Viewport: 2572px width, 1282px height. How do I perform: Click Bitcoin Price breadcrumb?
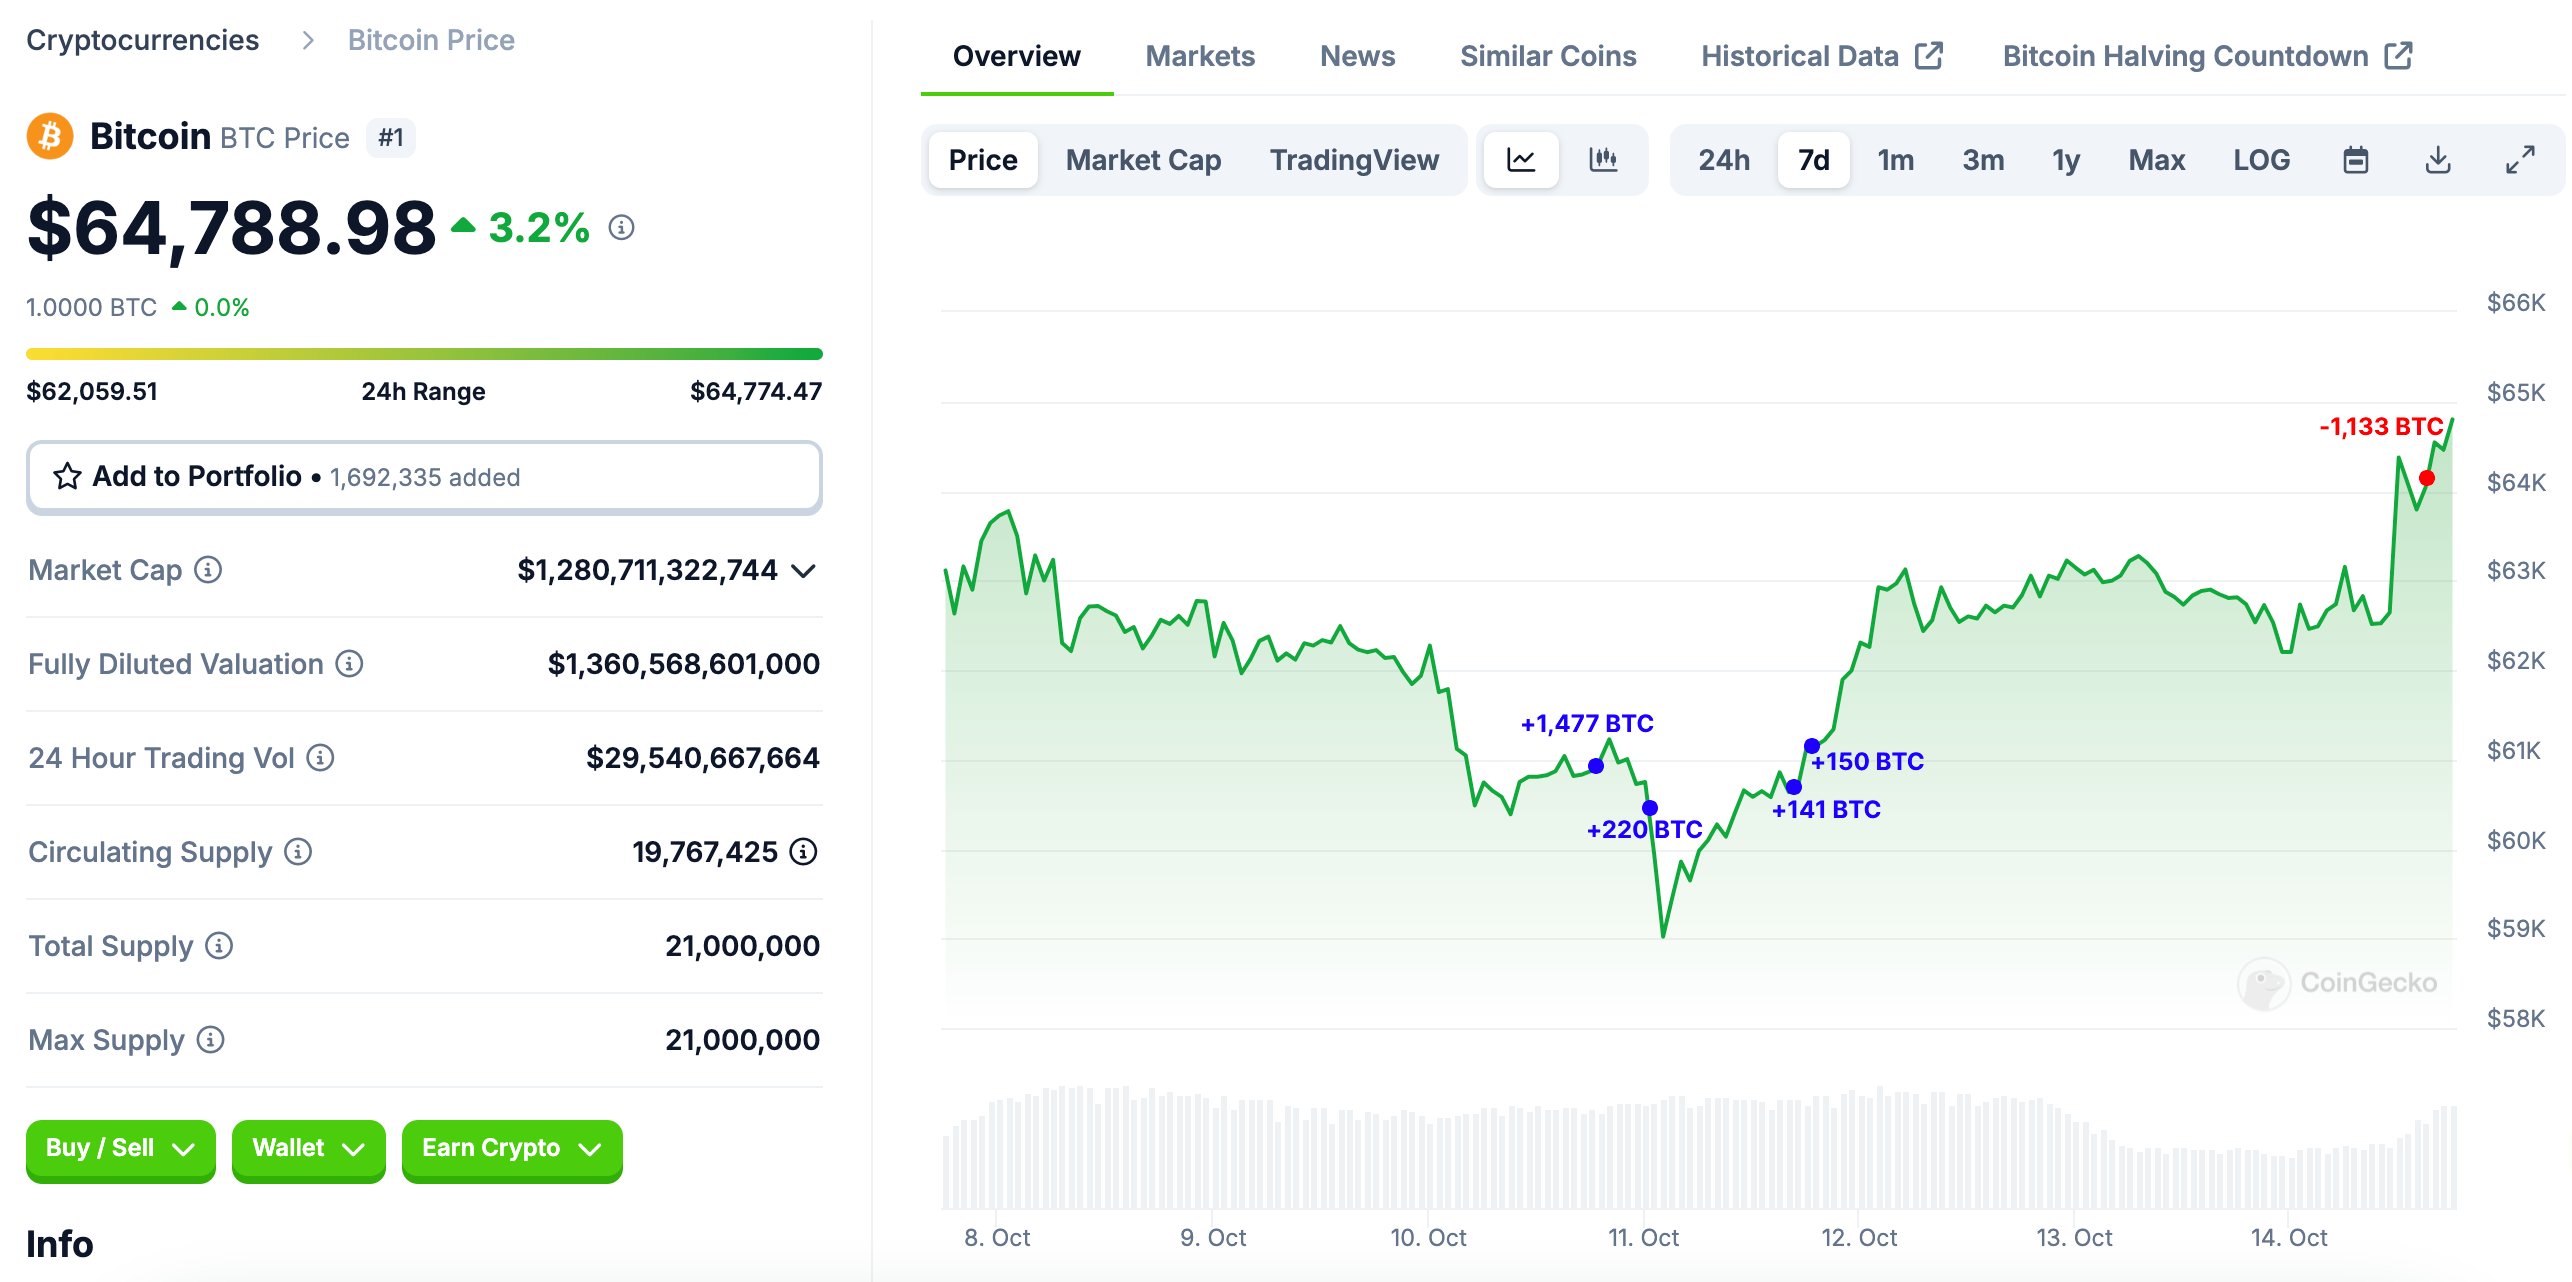[x=431, y=40]
